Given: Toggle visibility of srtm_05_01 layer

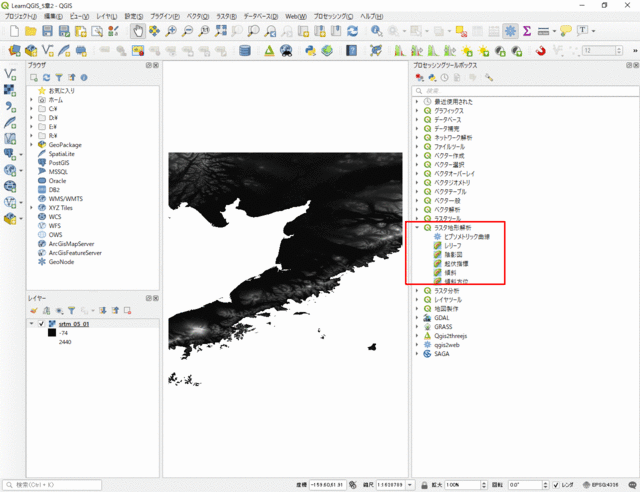Looking at the screenshot, I should point(41,323).
